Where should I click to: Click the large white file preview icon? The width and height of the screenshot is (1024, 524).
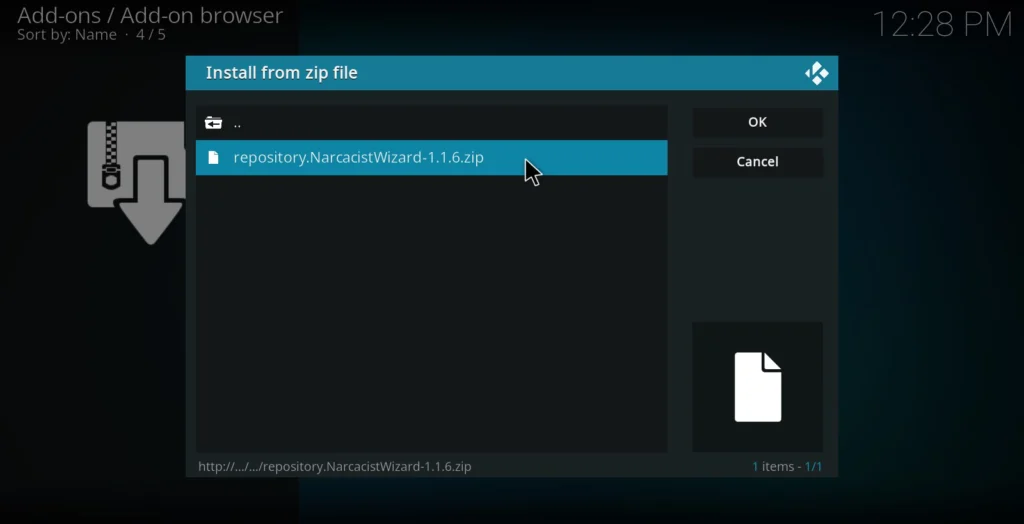pyautogui.click(x=757, y=387)
